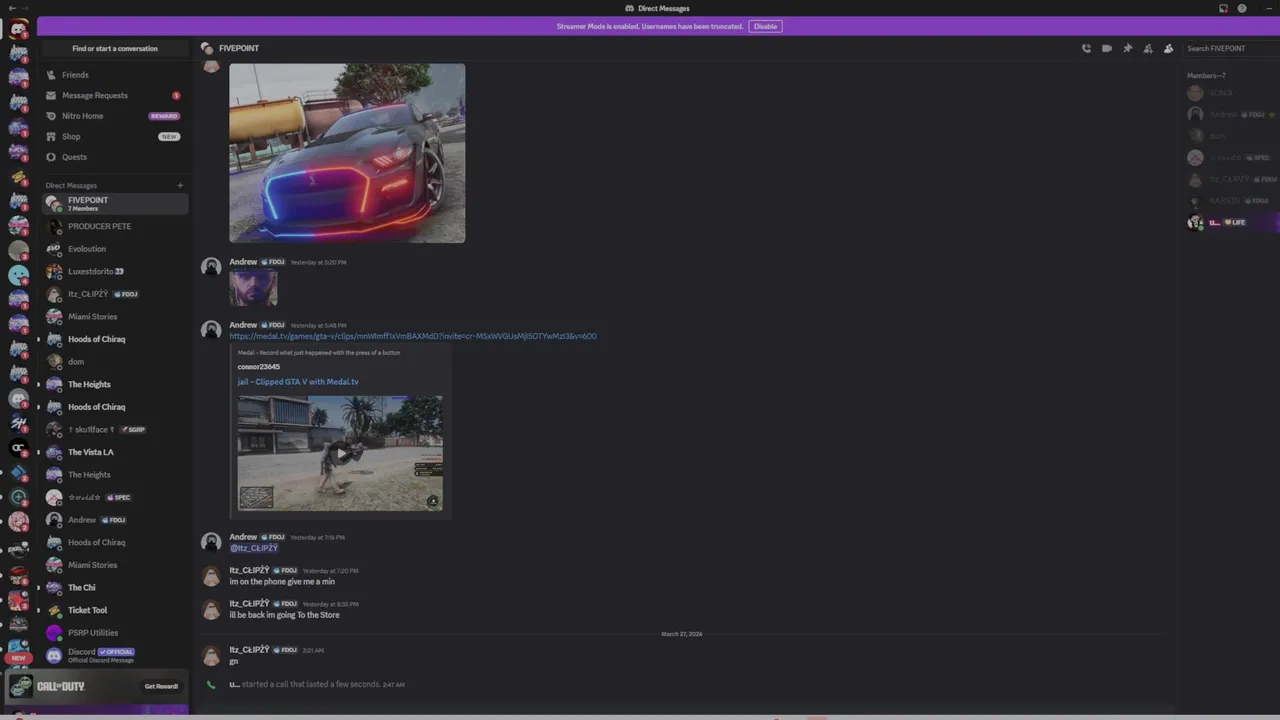Click the call started phone icon

(x=211, y=685)
